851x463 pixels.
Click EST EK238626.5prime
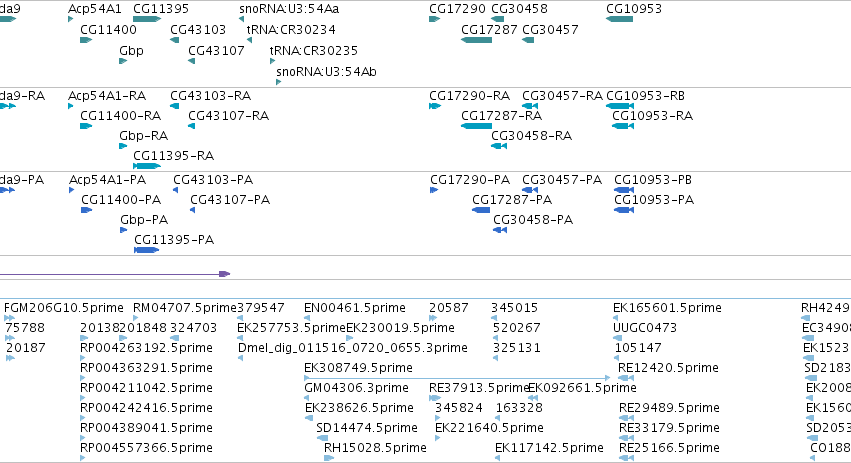(x=359, y=409)
